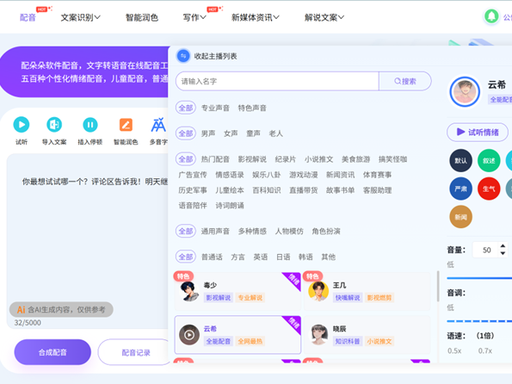Click the 合成配音 button
Viewport: 512px width, 384px height.
(52, 352)
